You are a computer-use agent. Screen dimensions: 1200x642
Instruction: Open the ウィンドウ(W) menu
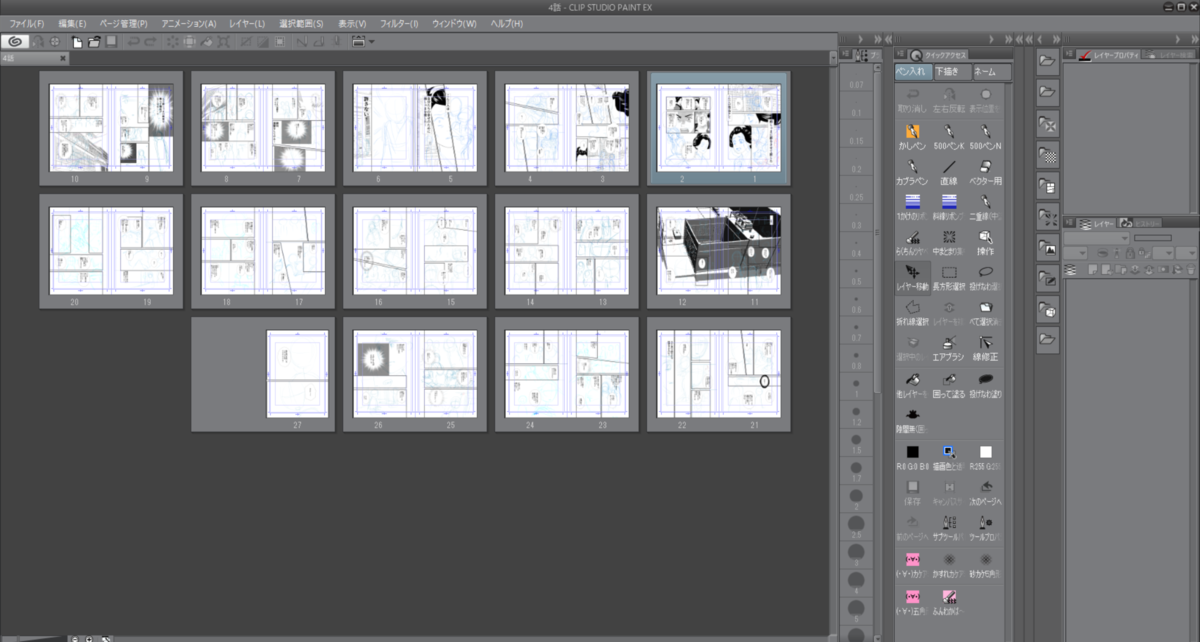pyautogui.click(x=454, y=23)
